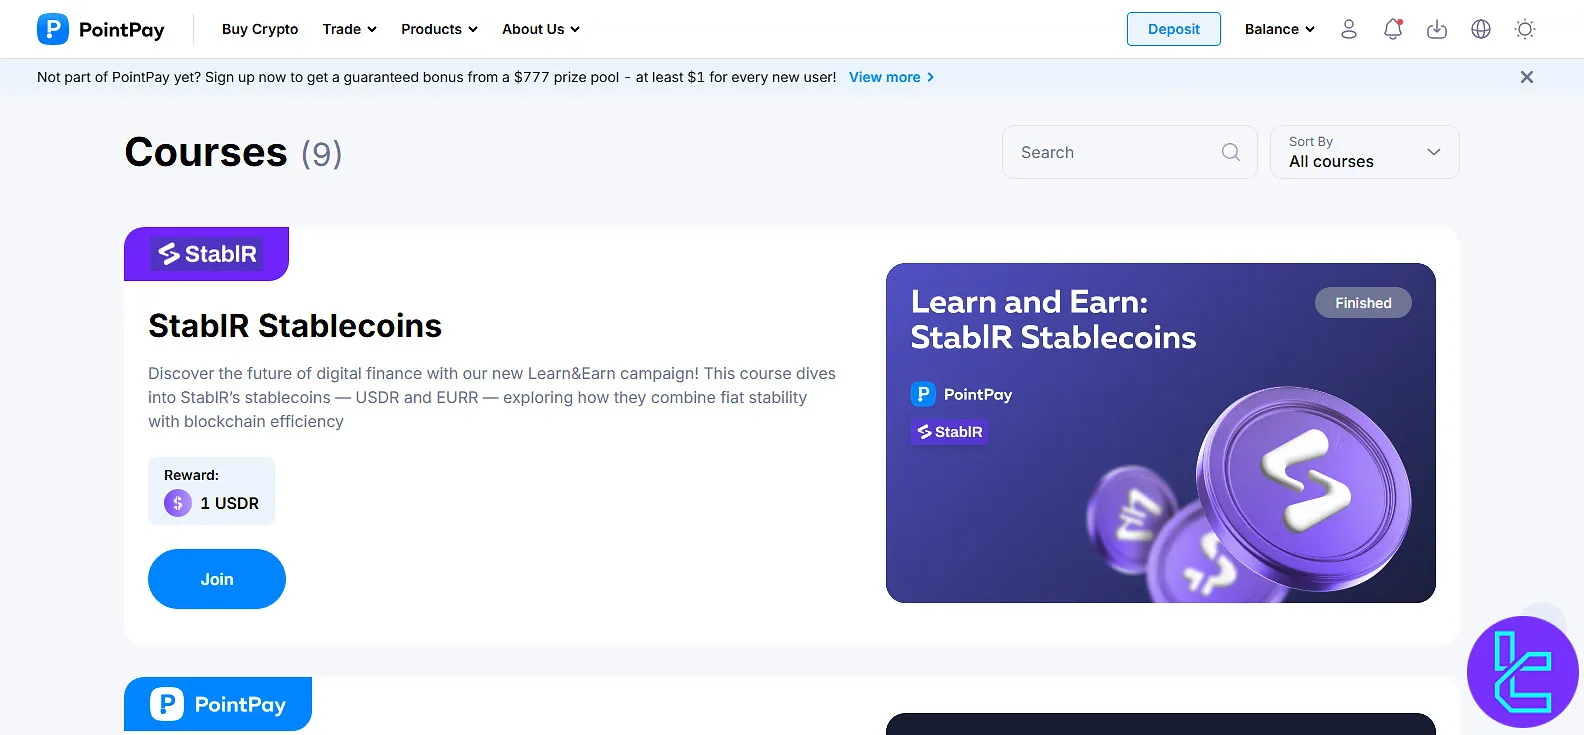Screen dimensions: 1584x735
Task: Click the Courses (9) heading
Action: (x=233, y=152)
